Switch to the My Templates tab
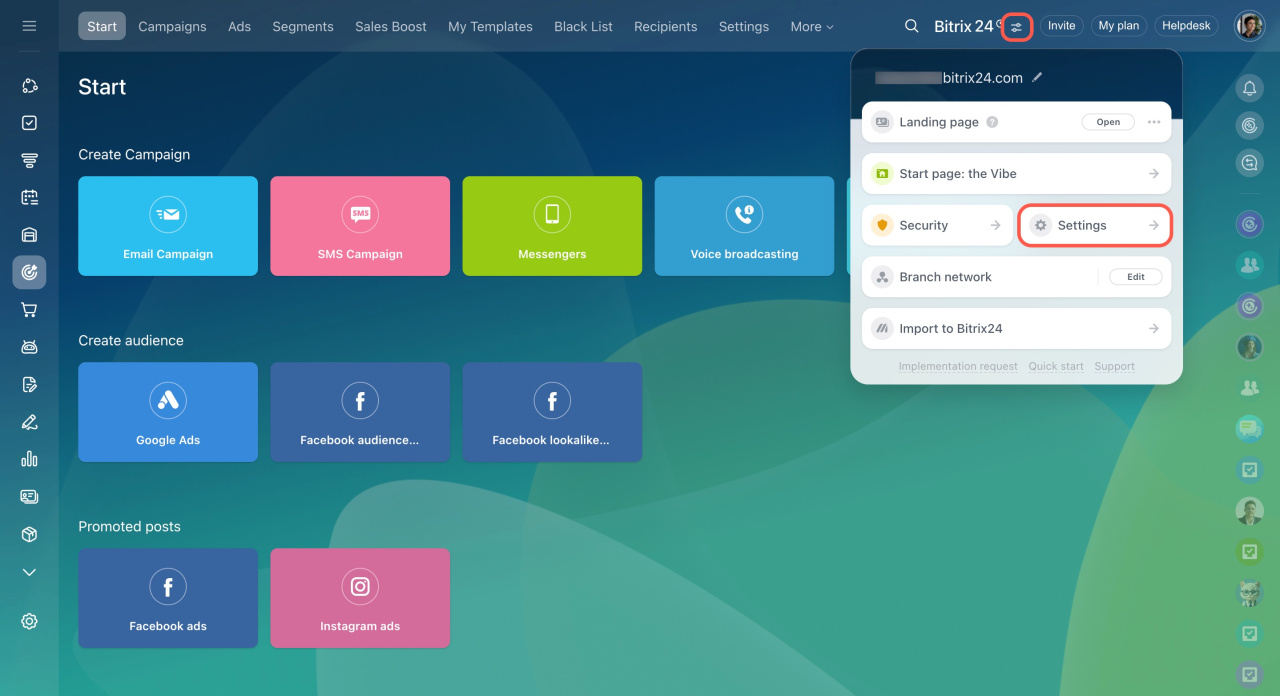The image size is (1280, 696). point(490,27)
